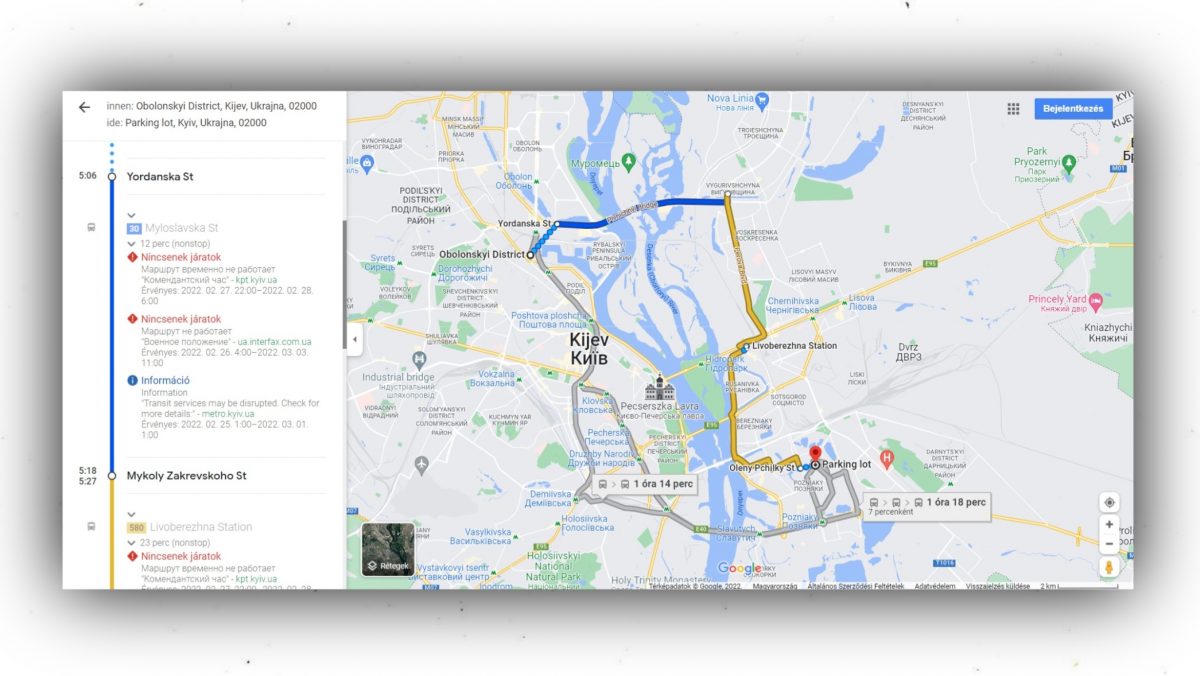The image size is (1200, 676).
Task: Zoom out with the minus icon
Action: 1109,544
